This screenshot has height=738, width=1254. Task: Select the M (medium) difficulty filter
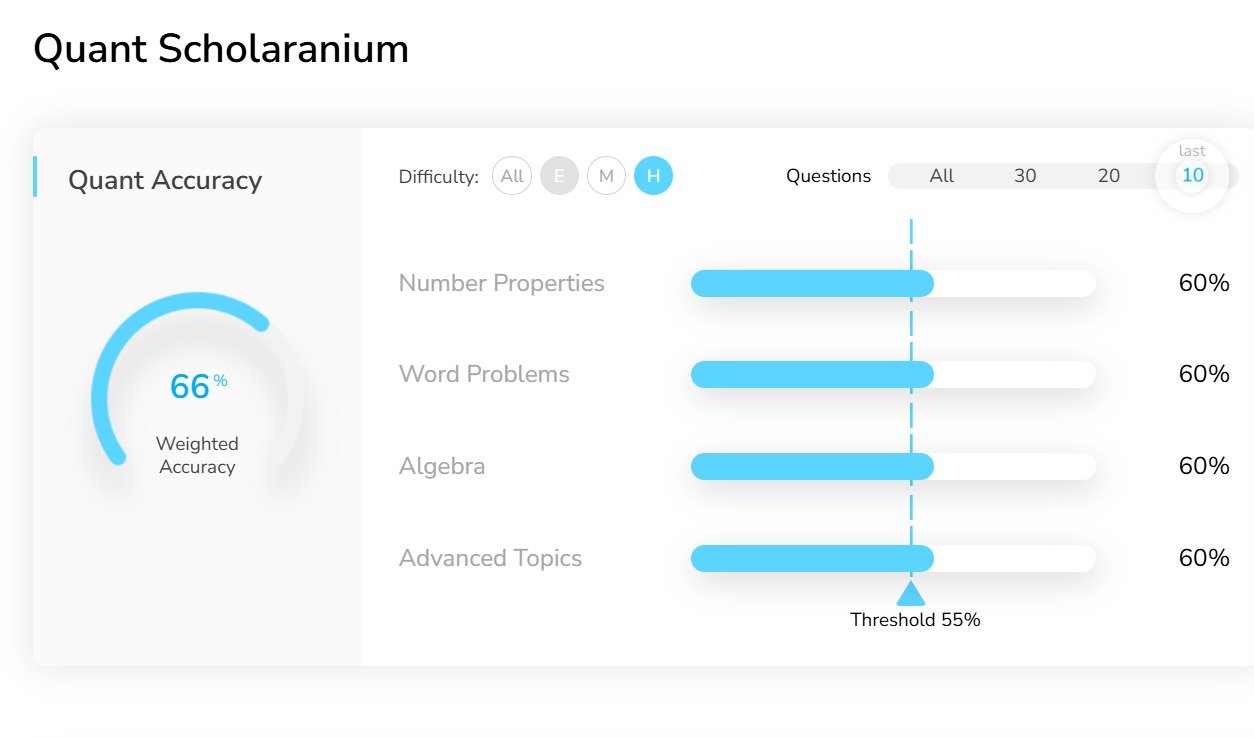[606, 177]
